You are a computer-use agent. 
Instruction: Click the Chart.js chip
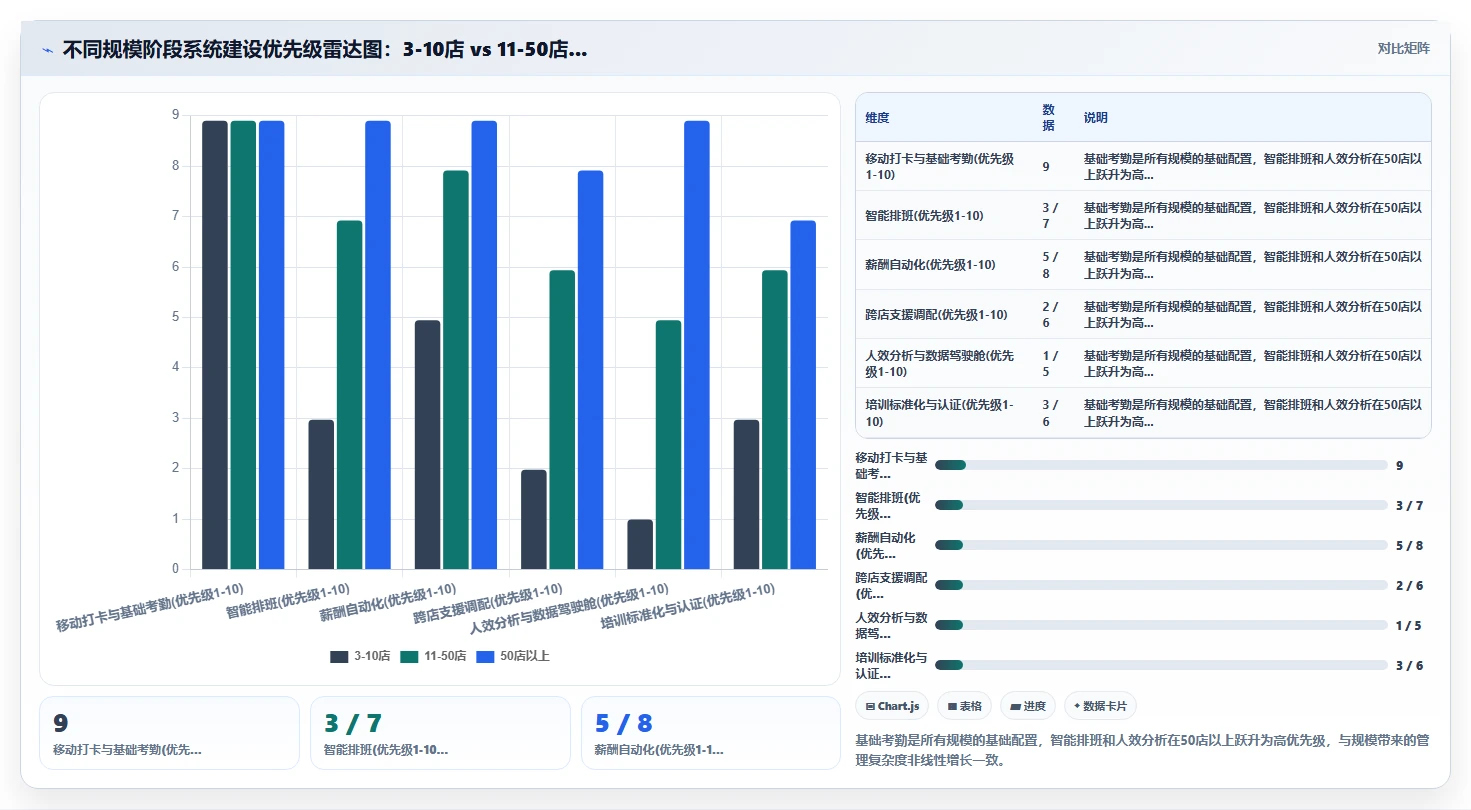pos(892,706)
